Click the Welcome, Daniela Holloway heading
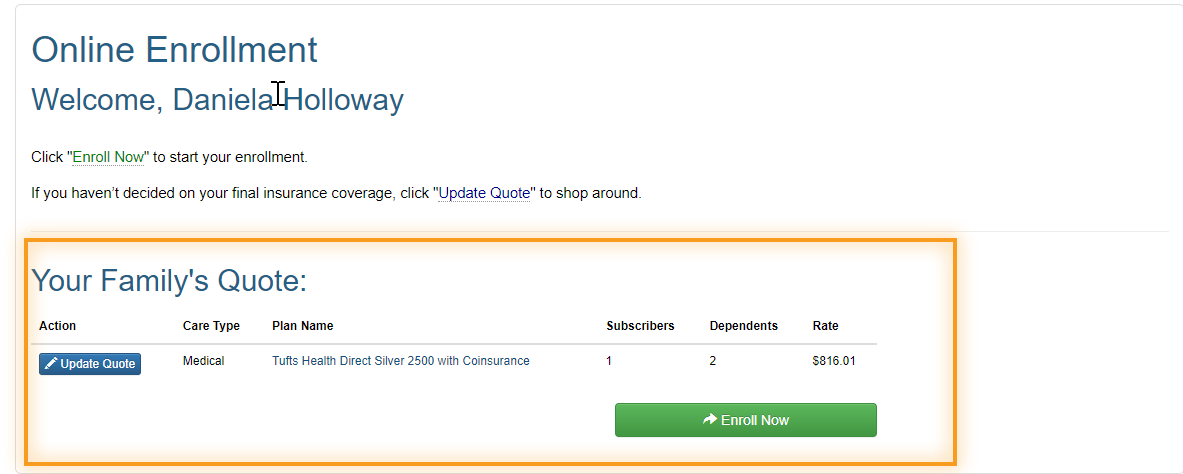The width and height of the screenshot is (1183, 474). pos(217,100)
